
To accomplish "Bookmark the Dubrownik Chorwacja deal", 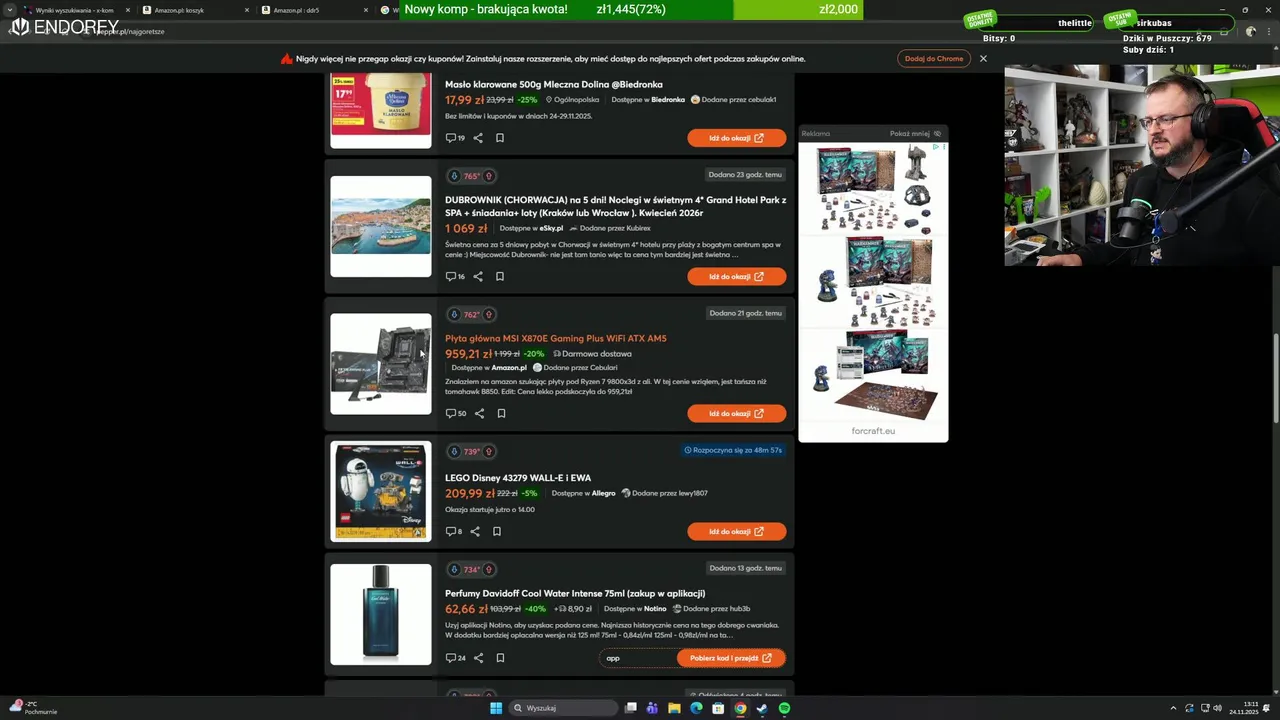I will tap(500, 277).
